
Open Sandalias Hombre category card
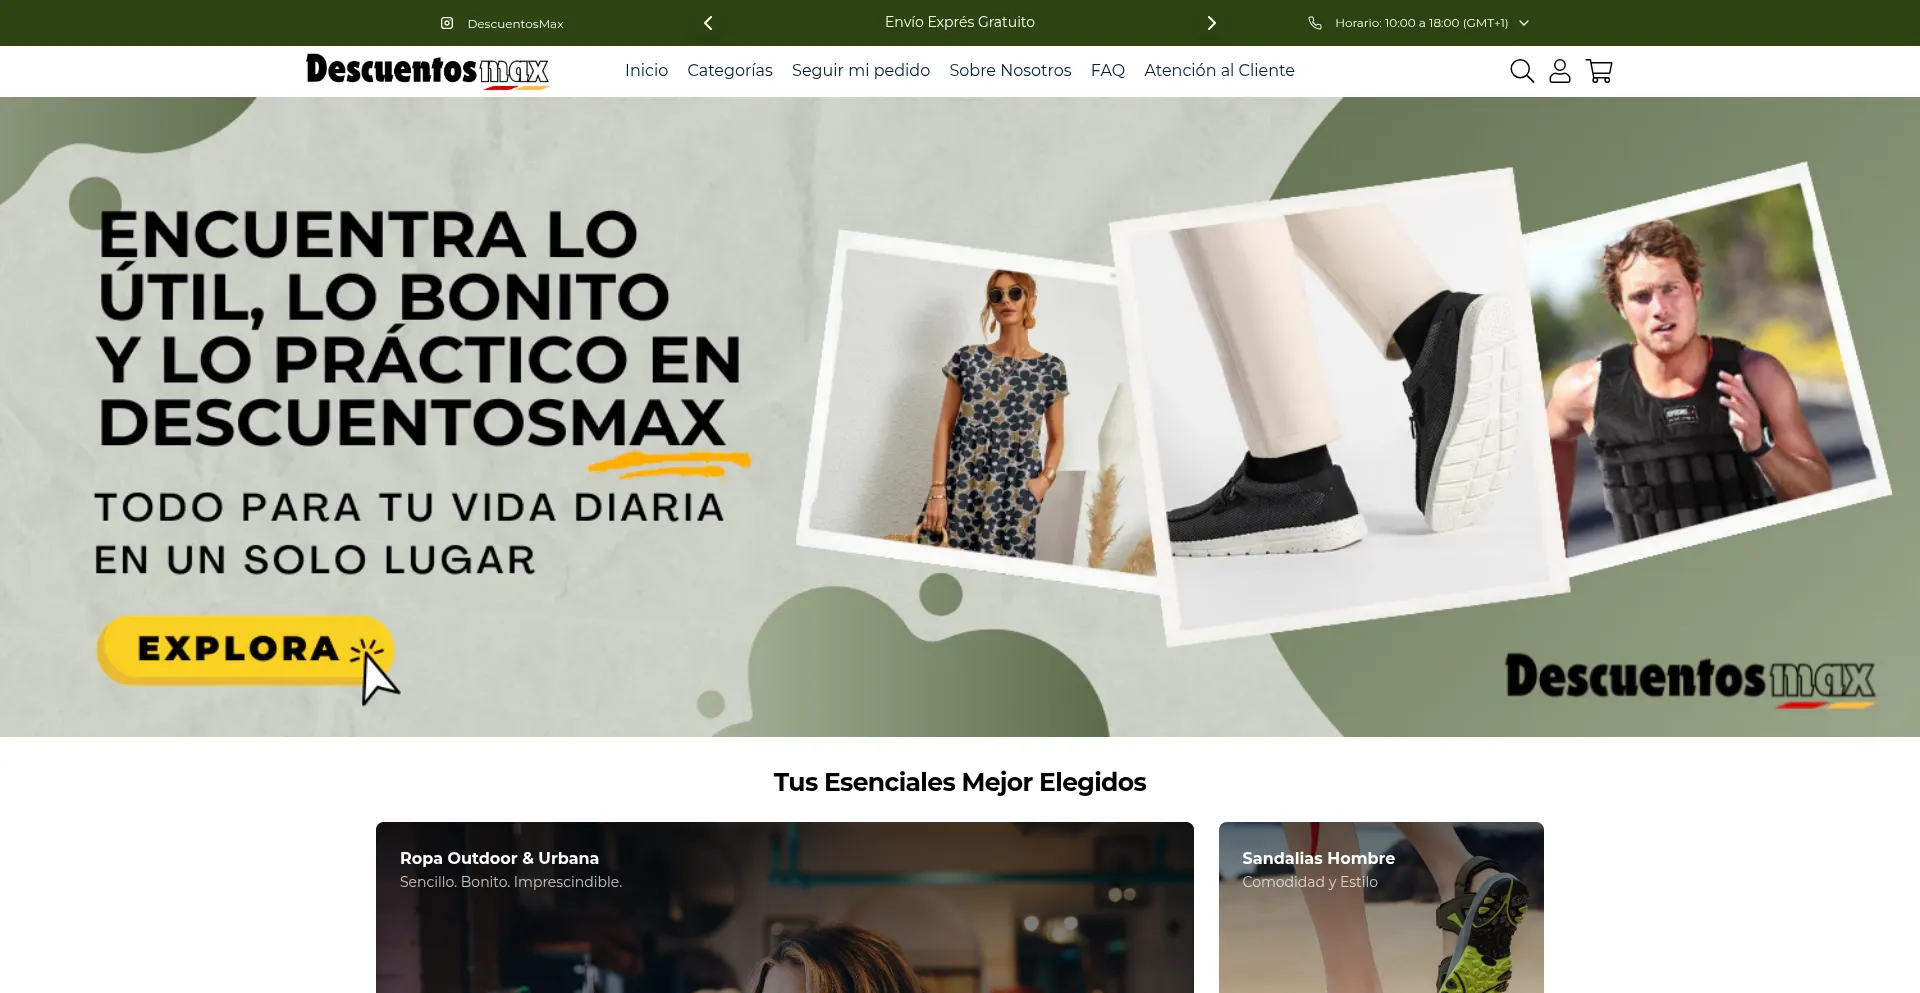click(1381, 907)
